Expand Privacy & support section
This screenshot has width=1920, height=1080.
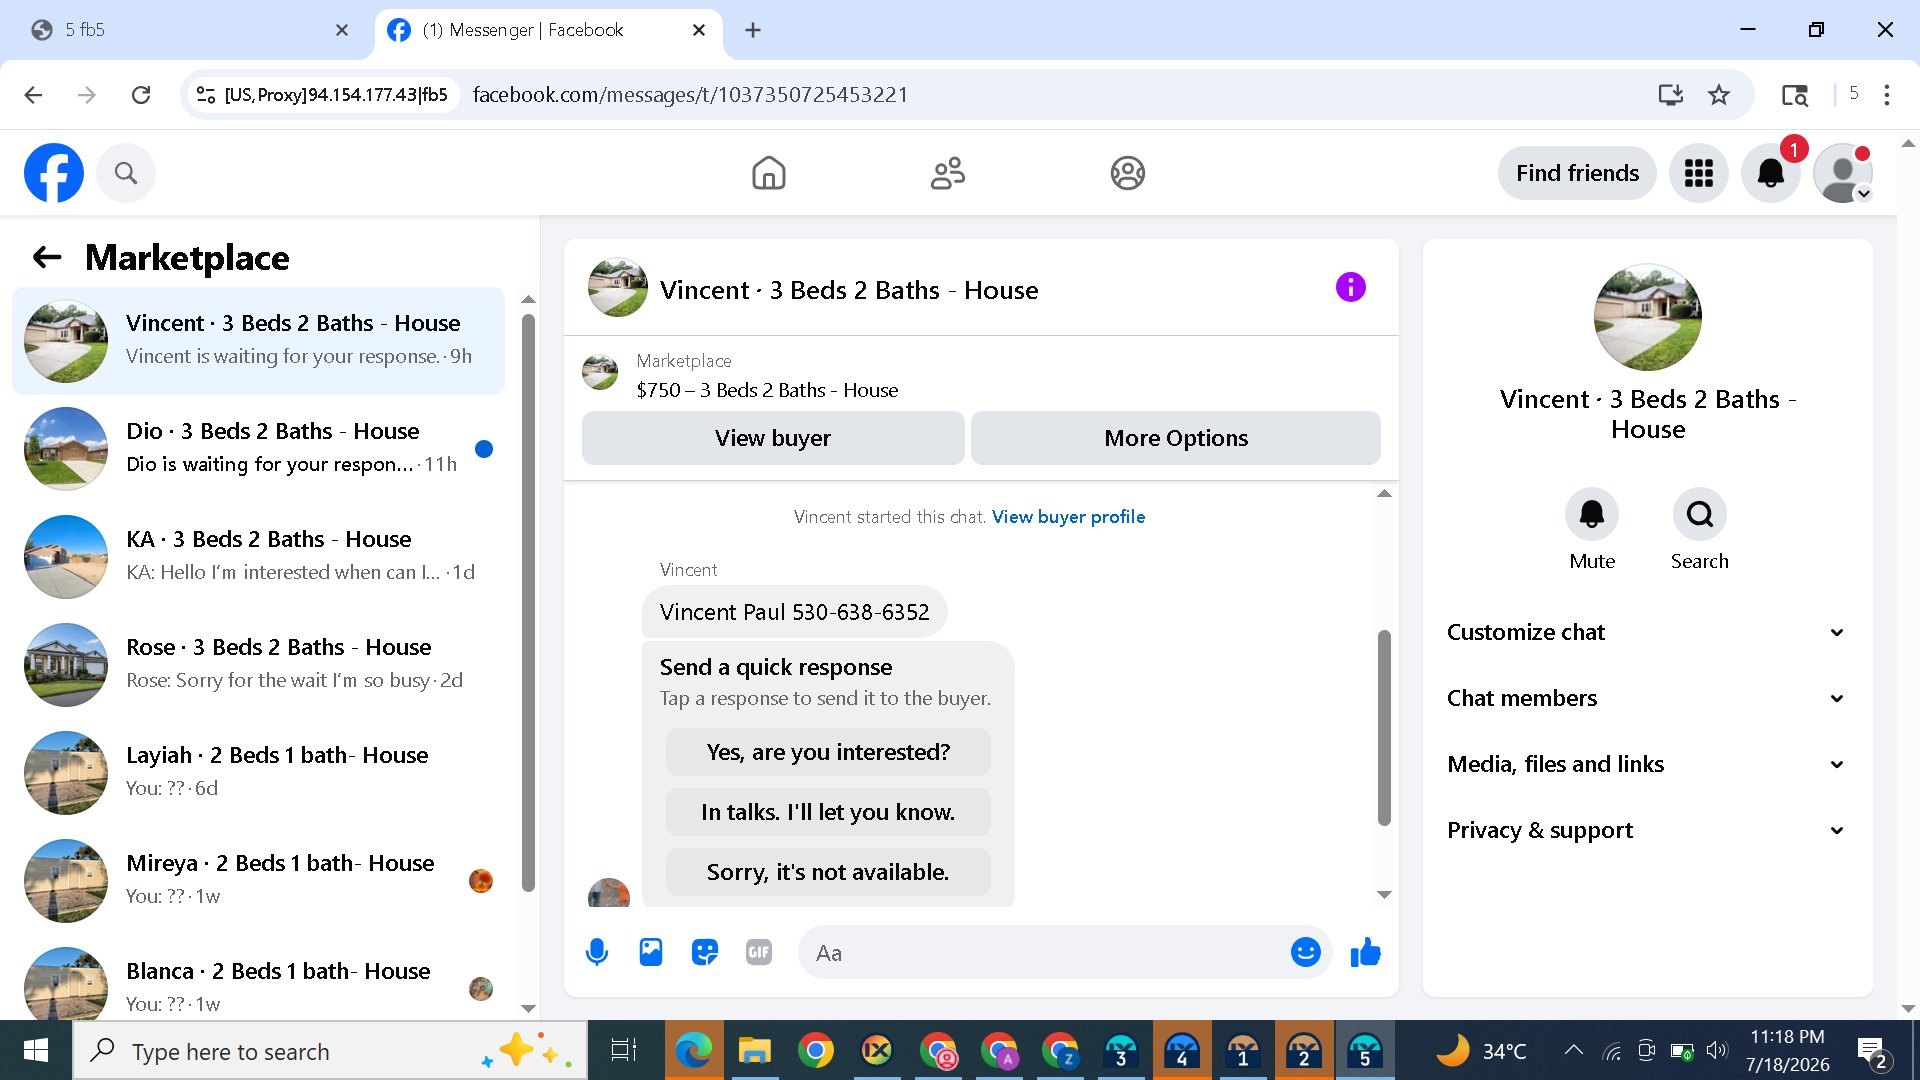coord(1647,830)
